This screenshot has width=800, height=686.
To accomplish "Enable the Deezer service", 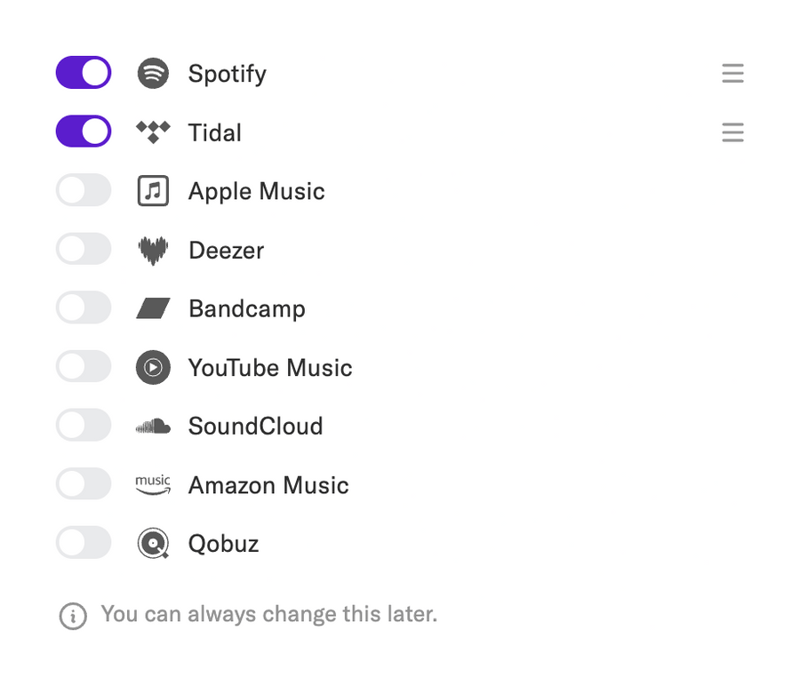I will click(x=83, y=249).
